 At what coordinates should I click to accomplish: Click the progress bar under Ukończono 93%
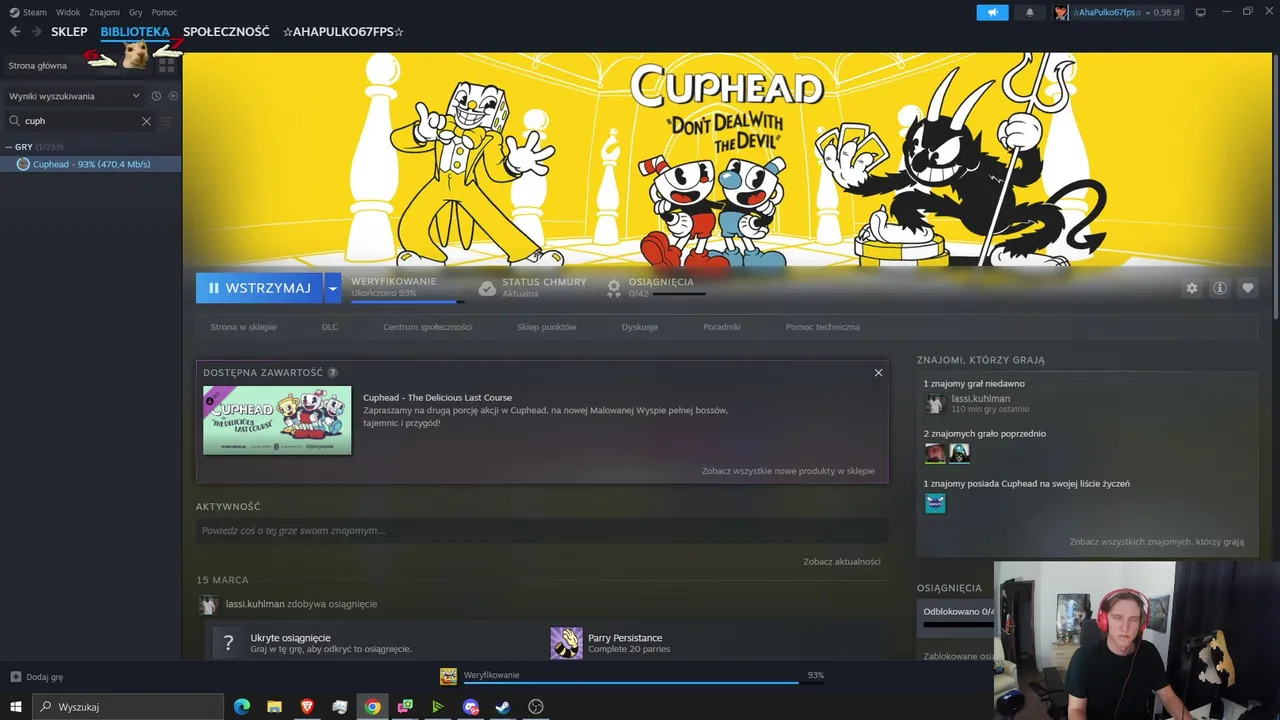[x=408, y=301]
